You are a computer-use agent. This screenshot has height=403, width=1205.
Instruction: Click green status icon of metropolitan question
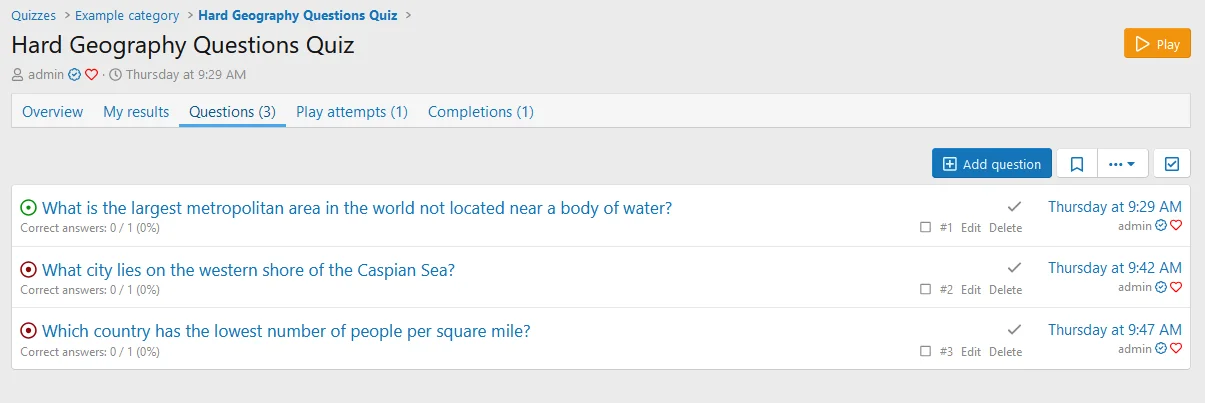point(28,208)
